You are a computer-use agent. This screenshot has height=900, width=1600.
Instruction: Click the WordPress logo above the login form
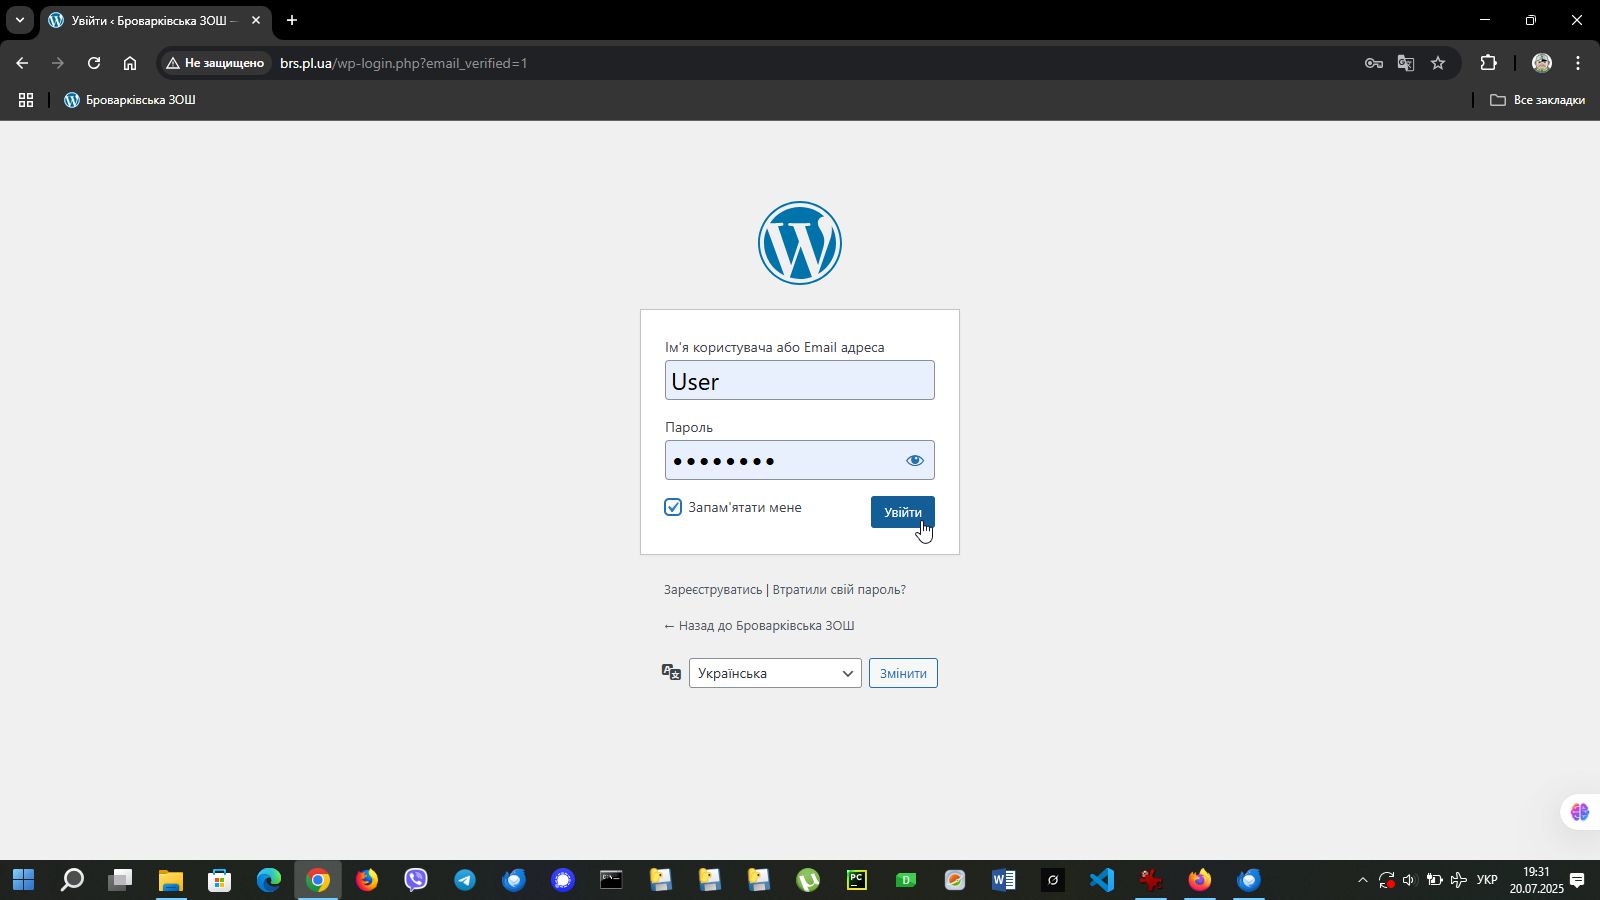799,243
